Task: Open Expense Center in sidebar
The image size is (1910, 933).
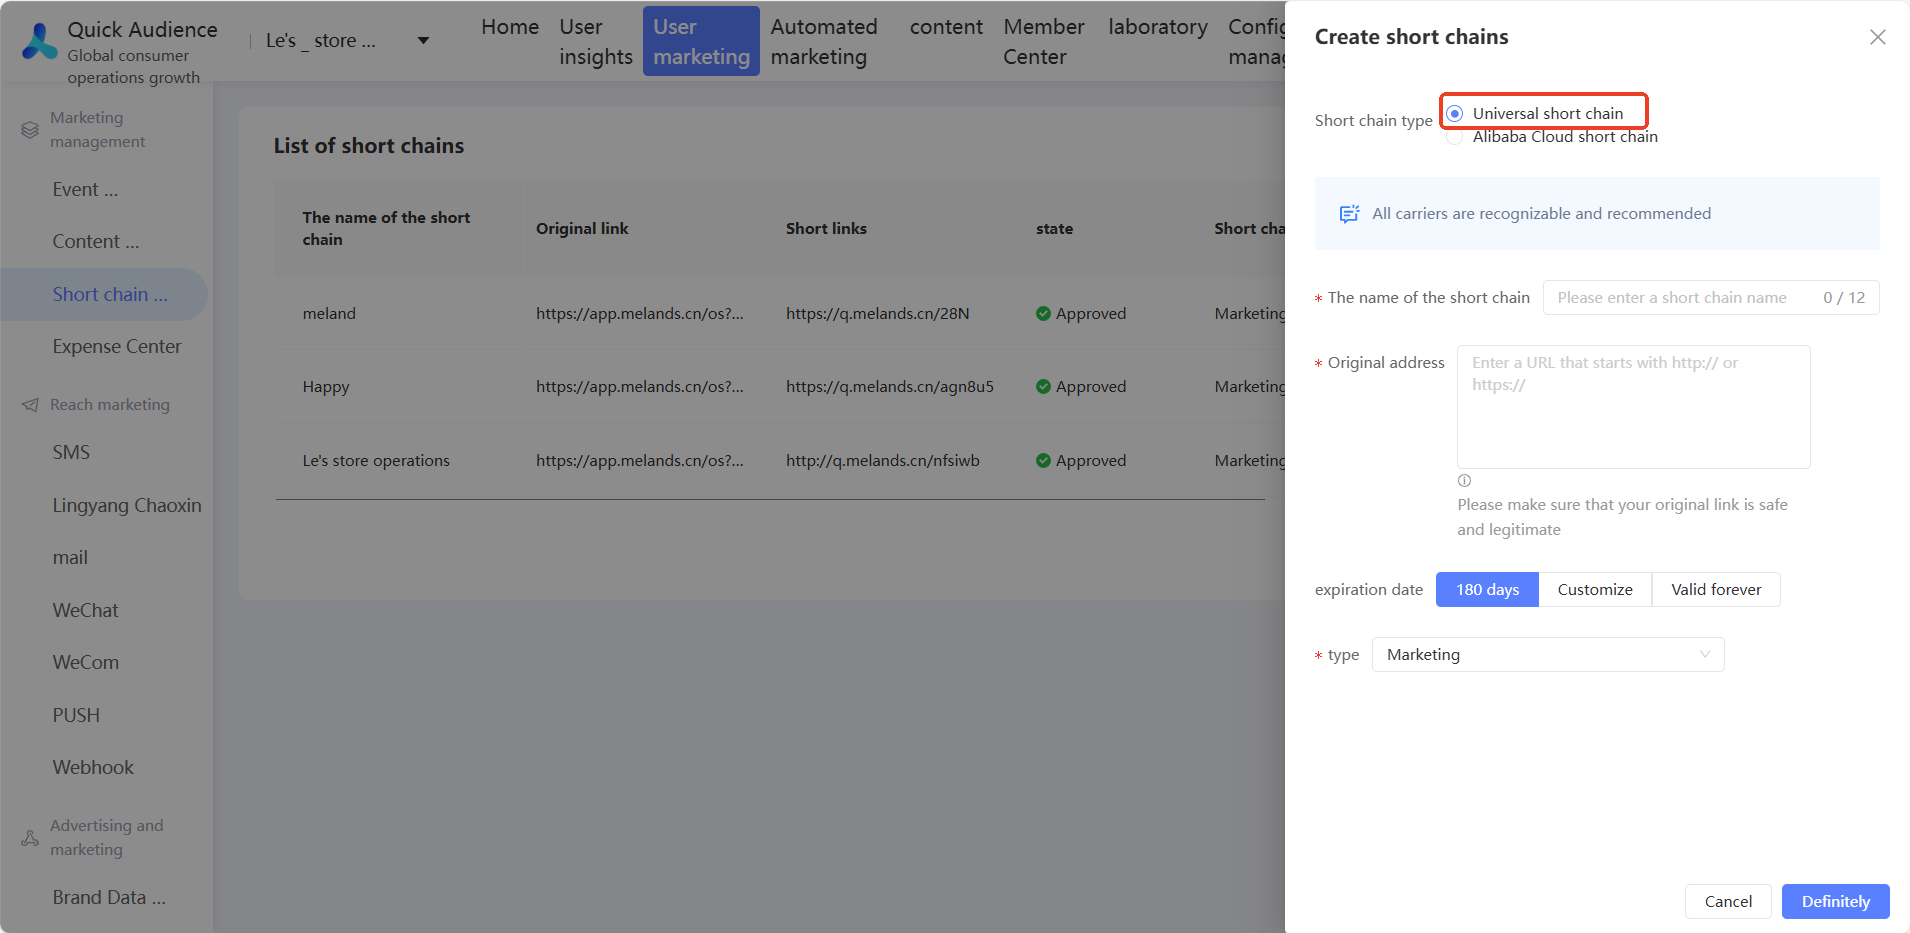Action: pyautogui.click(x=117, y=347)
